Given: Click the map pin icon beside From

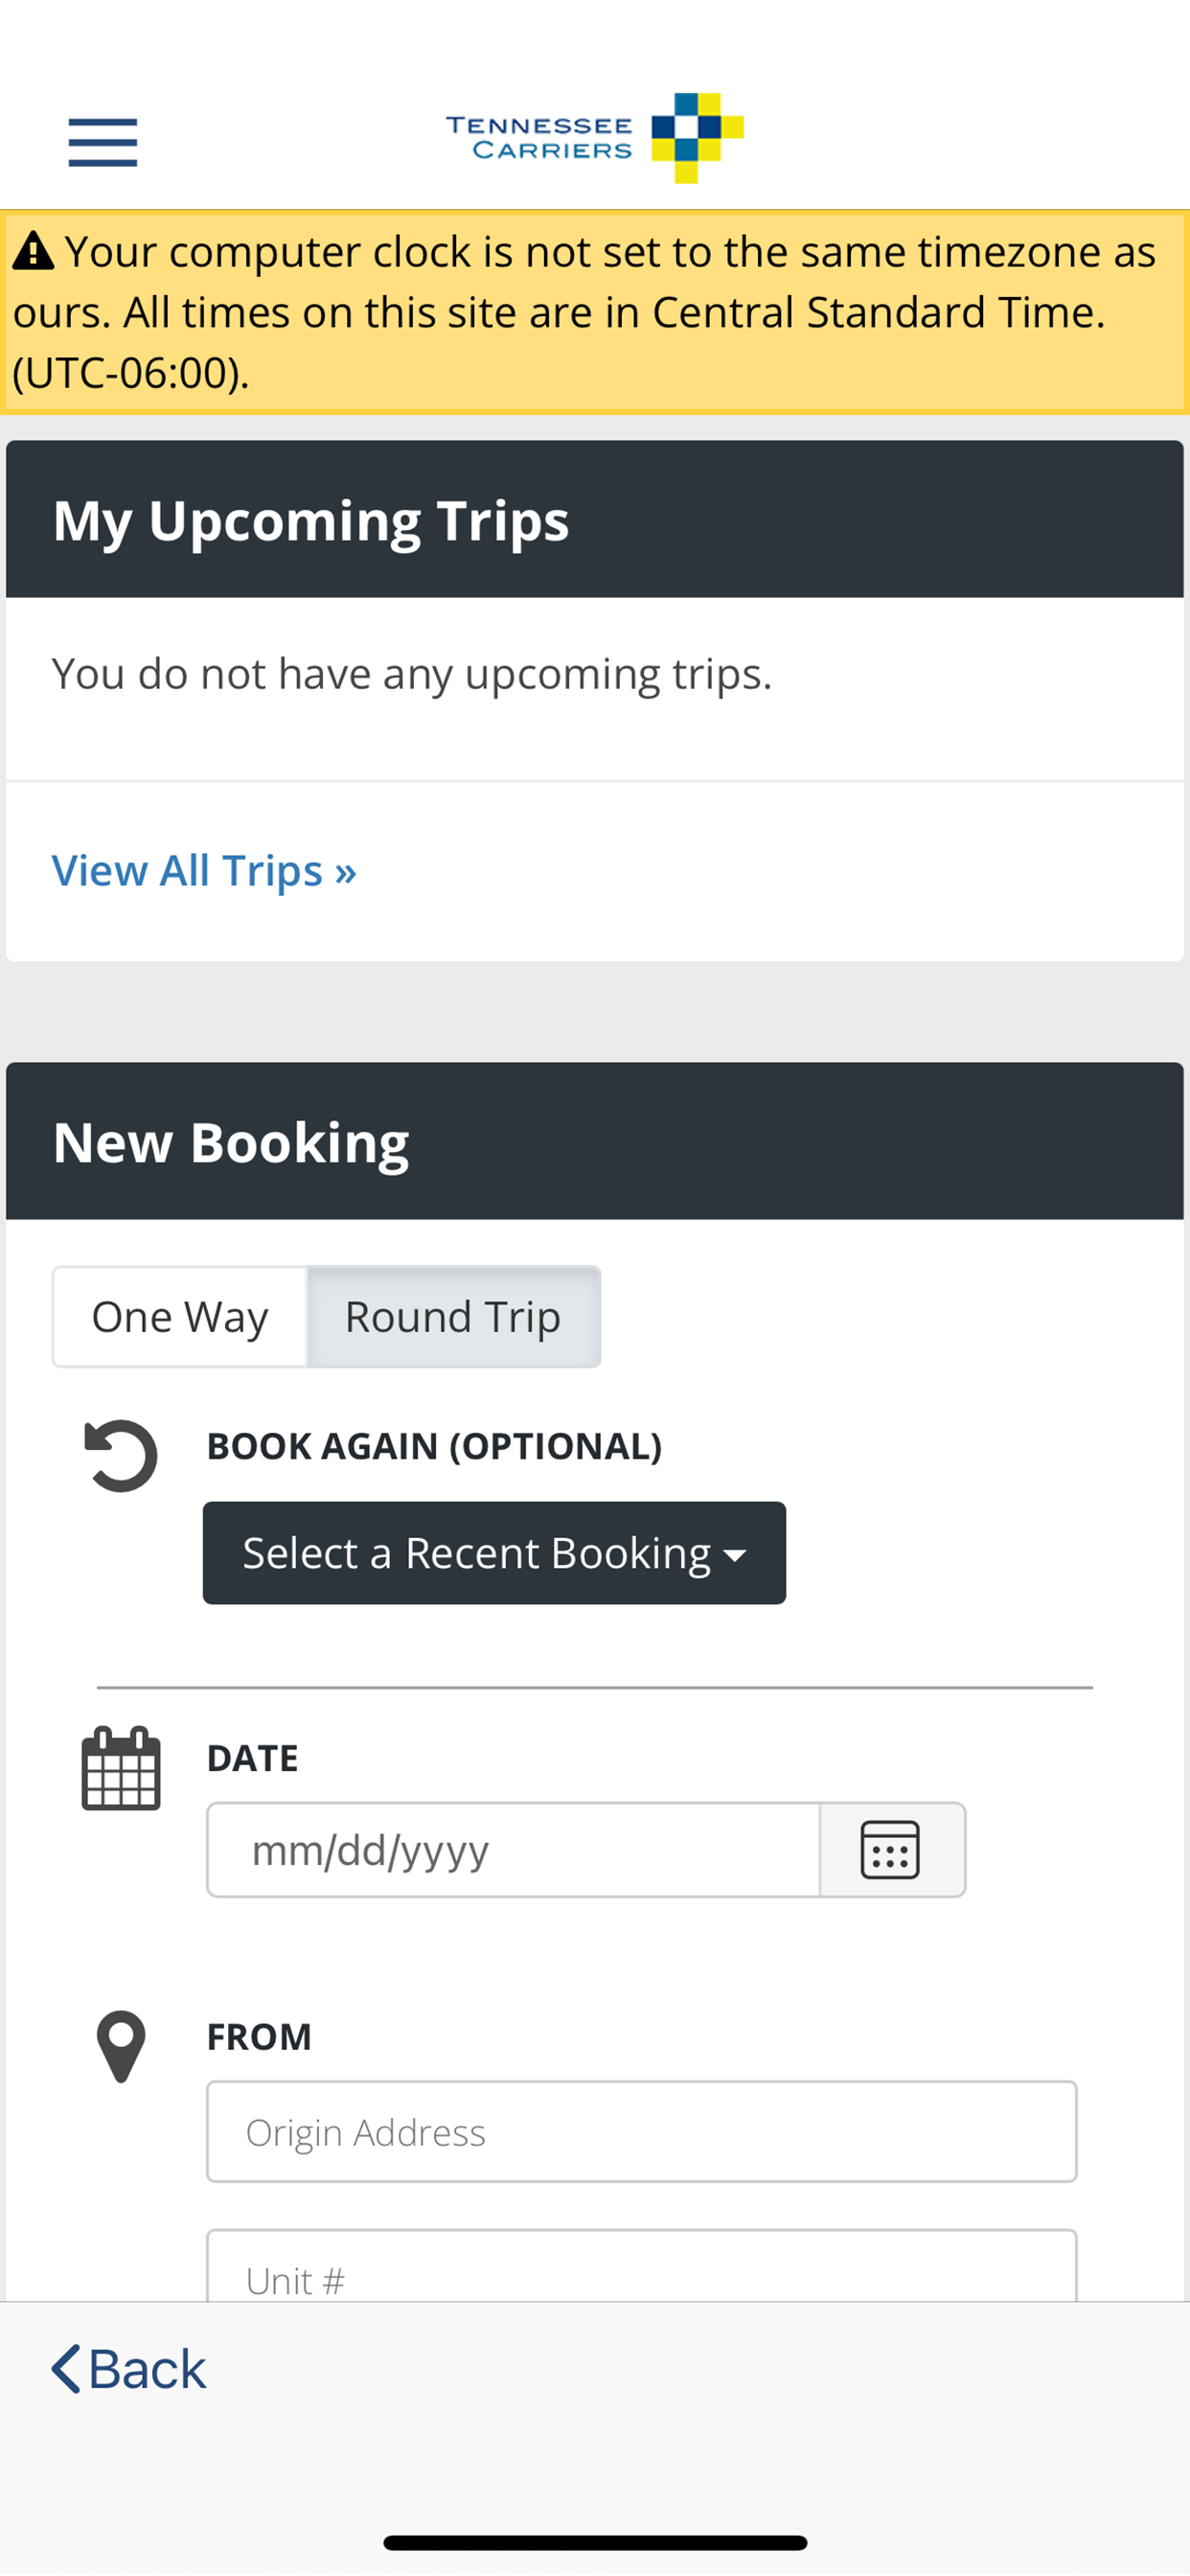Looking at the screenshot, I should pyautogui.click(x=121, y=2047).
